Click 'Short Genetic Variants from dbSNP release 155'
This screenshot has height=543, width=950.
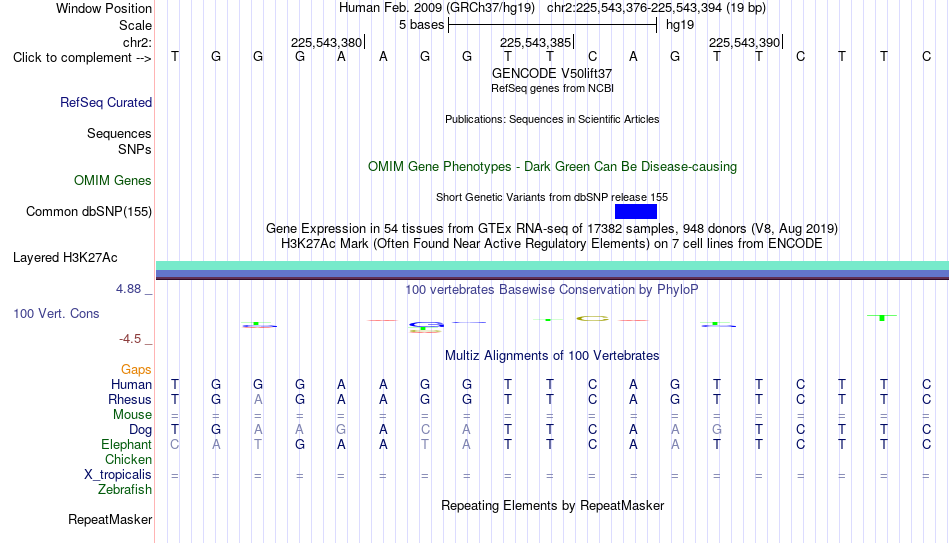click(552, 197)
